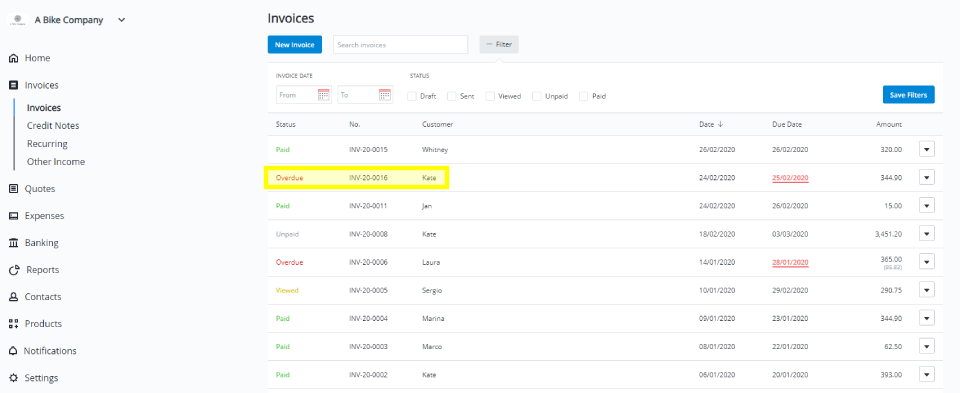This screenshot has width=960, height=393.
Task: Click the To date input
Action: click(365, 95)
